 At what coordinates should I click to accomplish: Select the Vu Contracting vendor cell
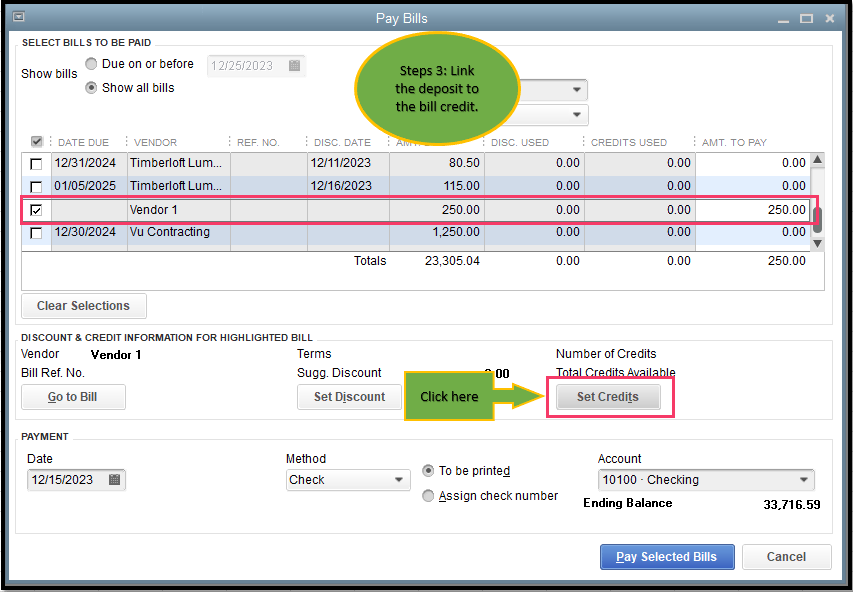click(179, 232)
